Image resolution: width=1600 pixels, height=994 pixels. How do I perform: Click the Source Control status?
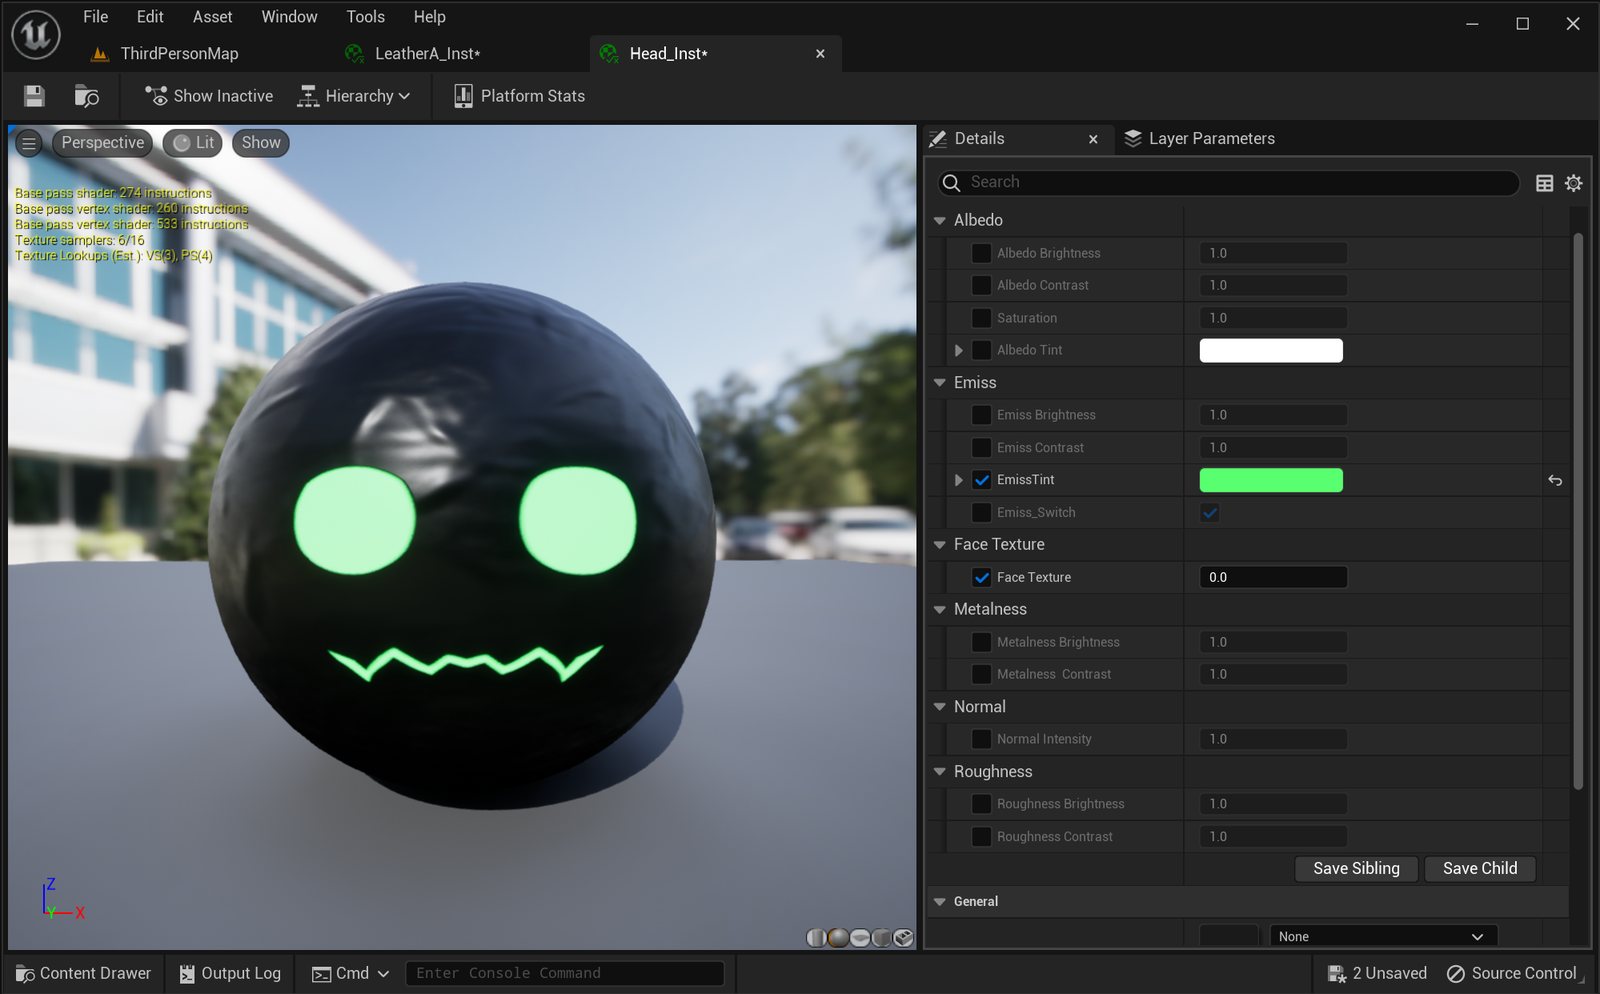[1512, 974]
